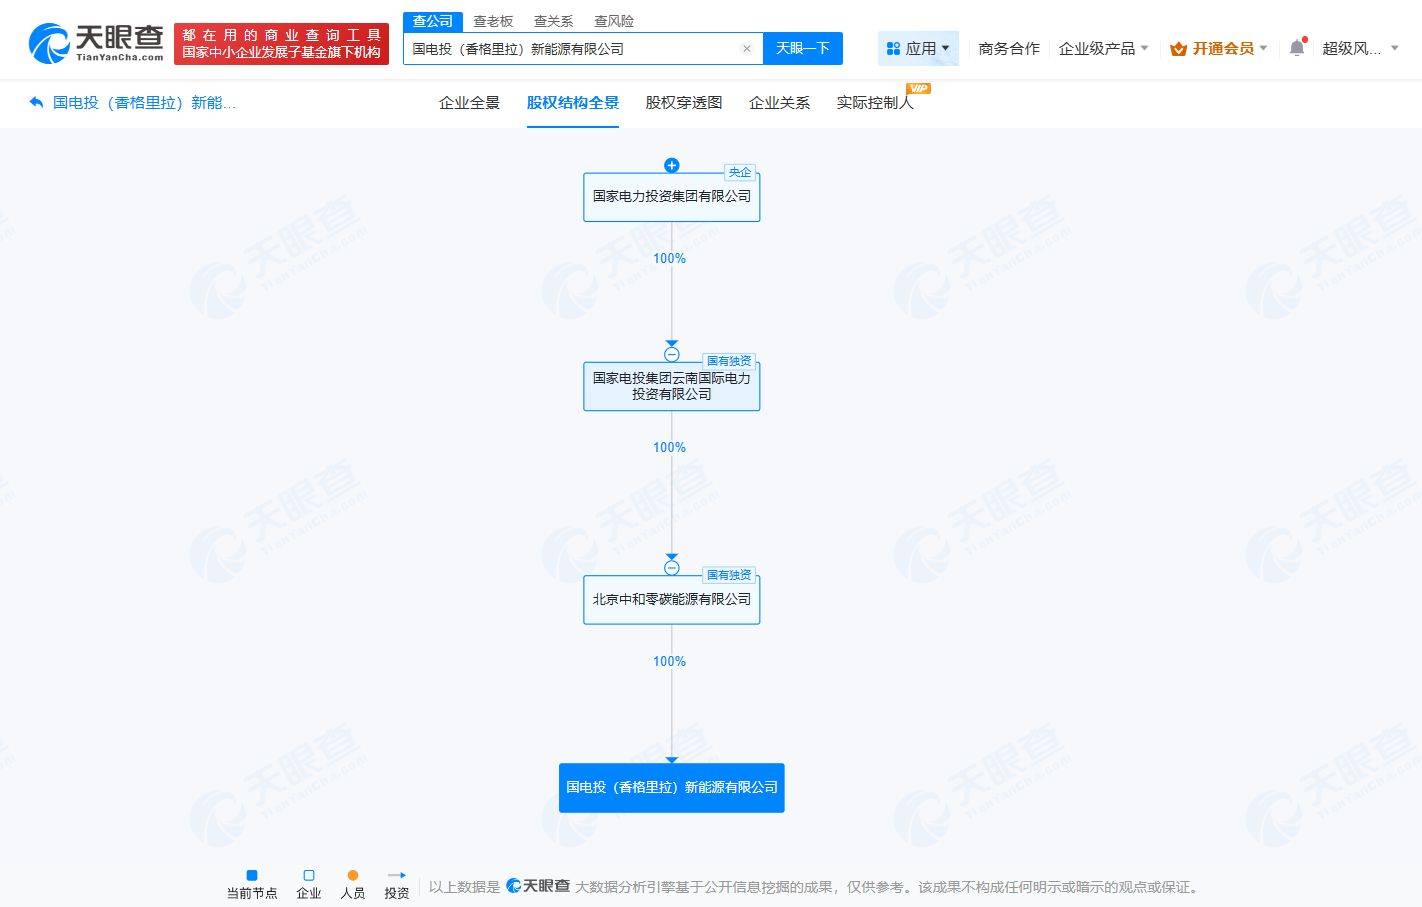Open the 应用 dropdown menu
The image size is (1422, 907).
click(918, 48)
